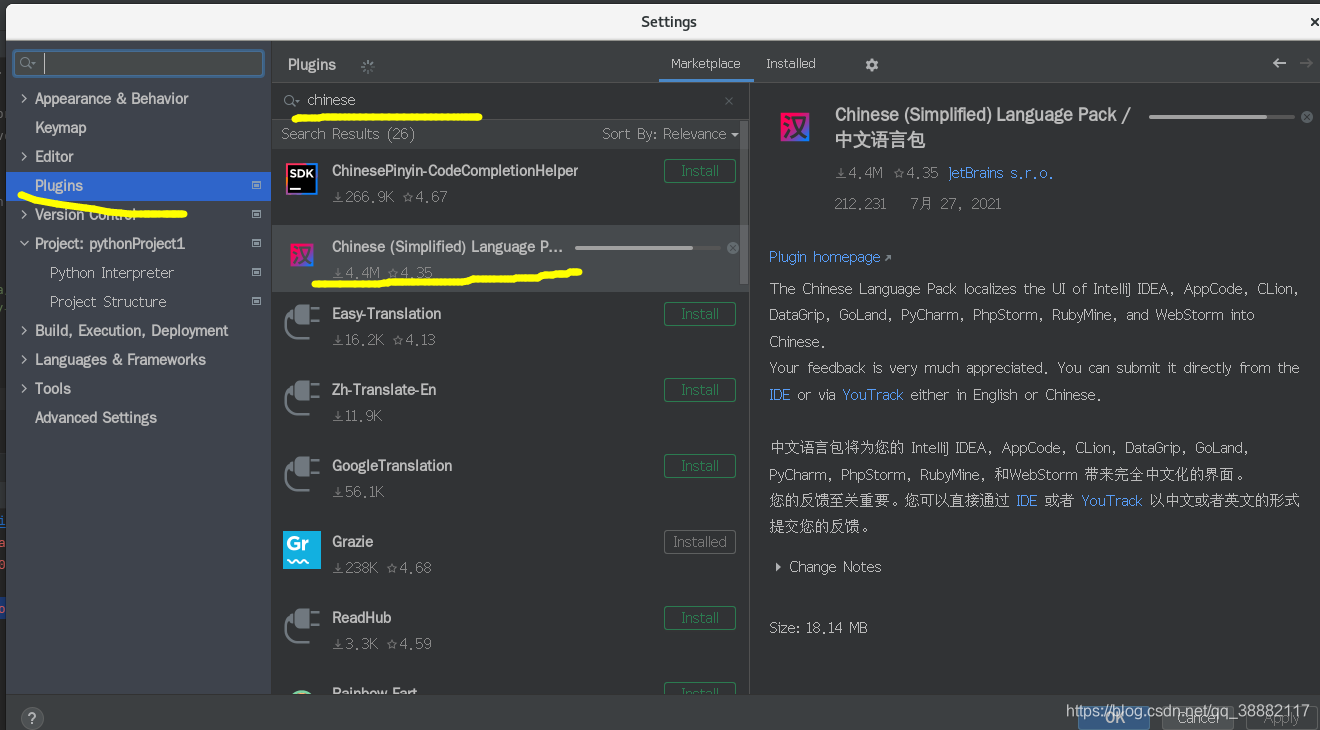Screen dimensions: 1320x730
Task: Focus the settings search input field
Action: 139,64
